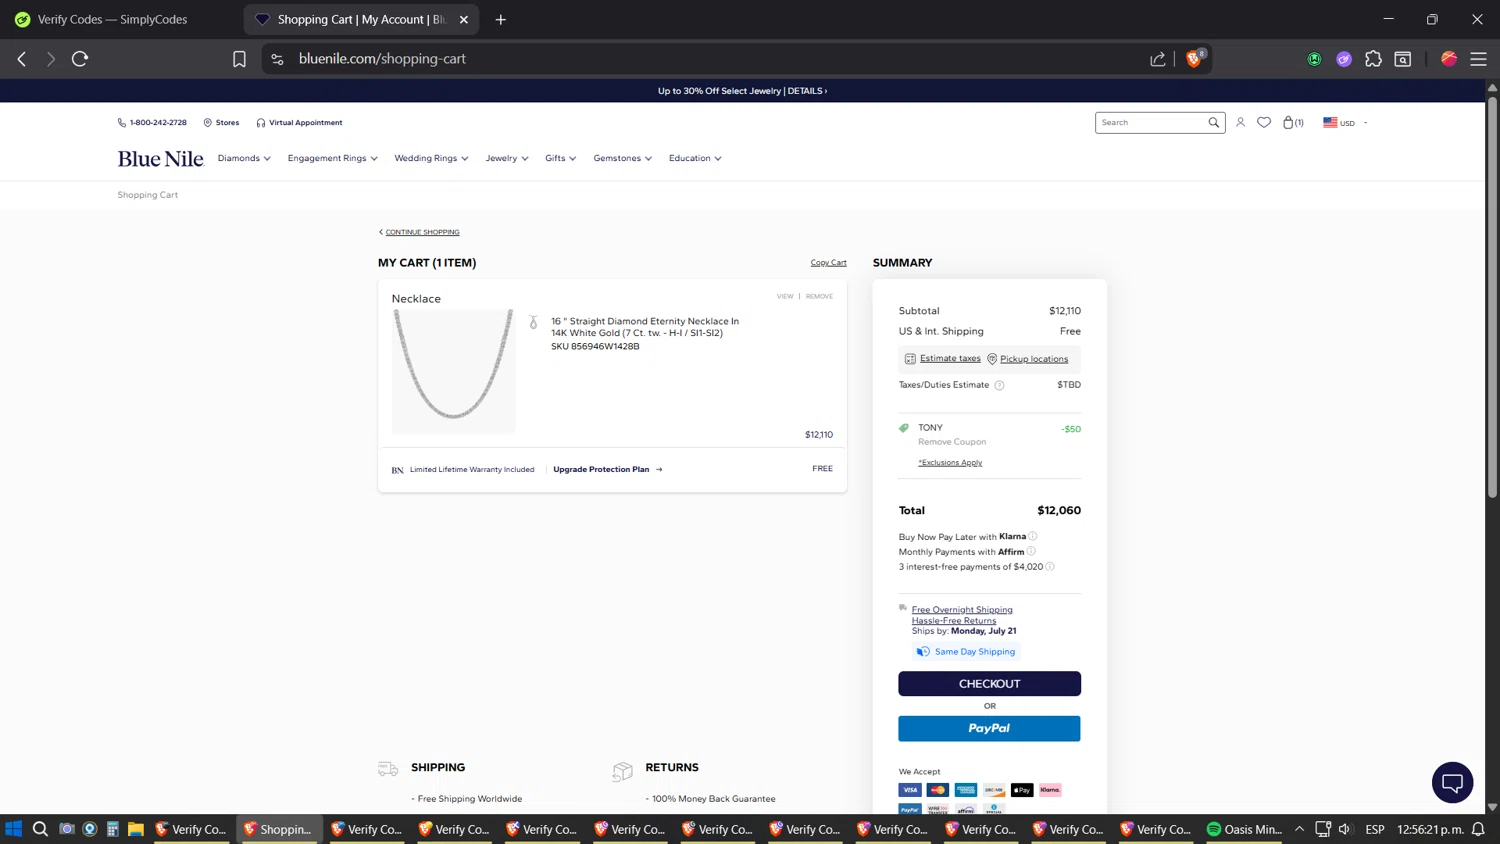Click the browser back arrow
Viewport: 1500px width, 844px height.
coord(22,59)
